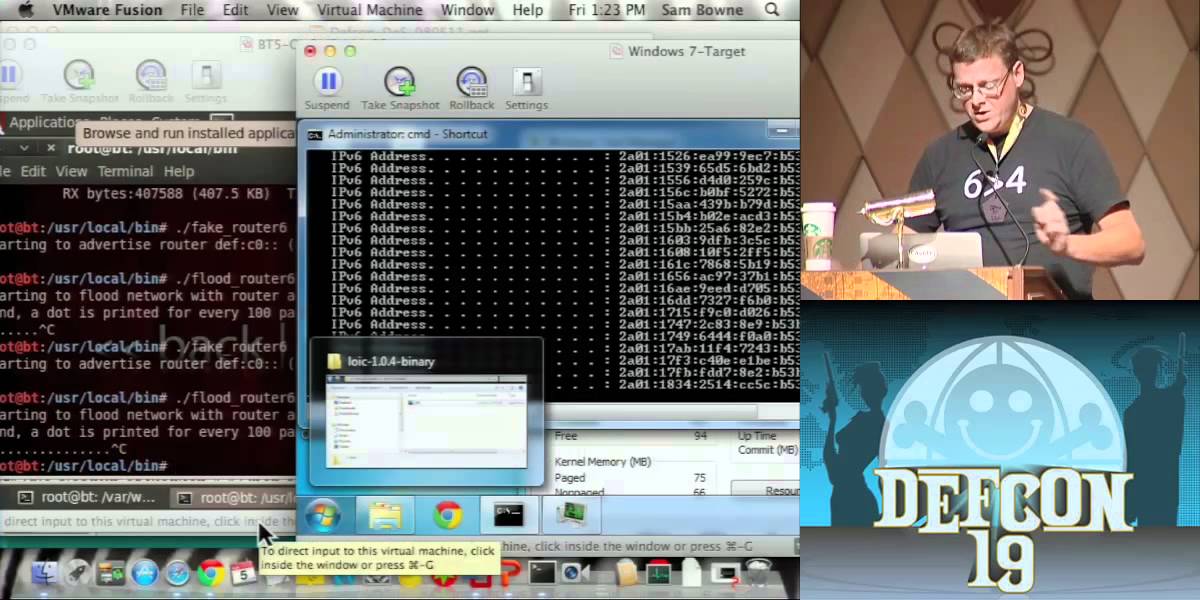Open Activity Monitor in the Dock
The height and width of the screenshot is (600, 1200).
click(659, 574)
